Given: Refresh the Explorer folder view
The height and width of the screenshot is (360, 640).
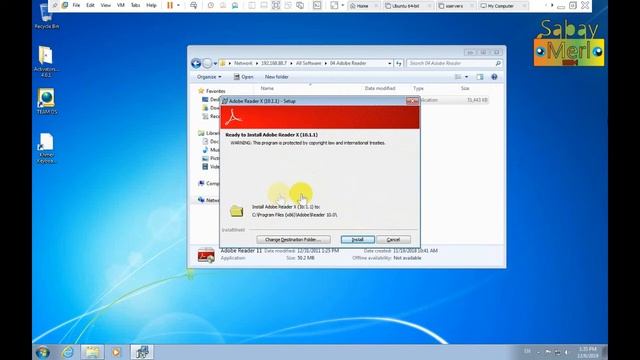Looking at the screenshot, I should point(399,63).
